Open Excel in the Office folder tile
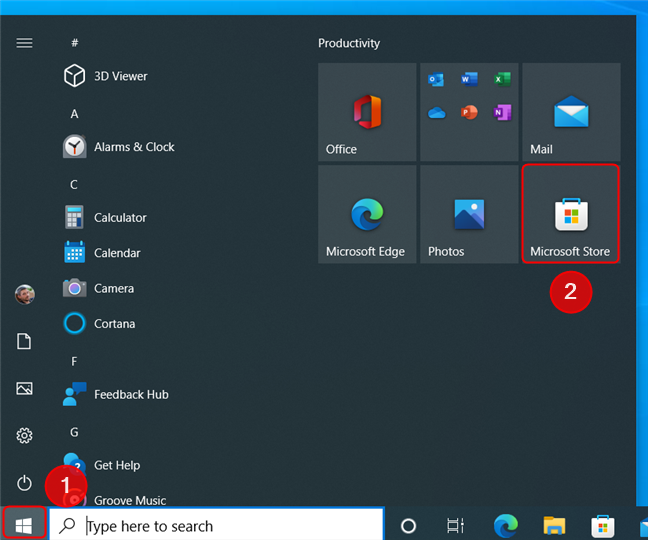 coord(502,79)
